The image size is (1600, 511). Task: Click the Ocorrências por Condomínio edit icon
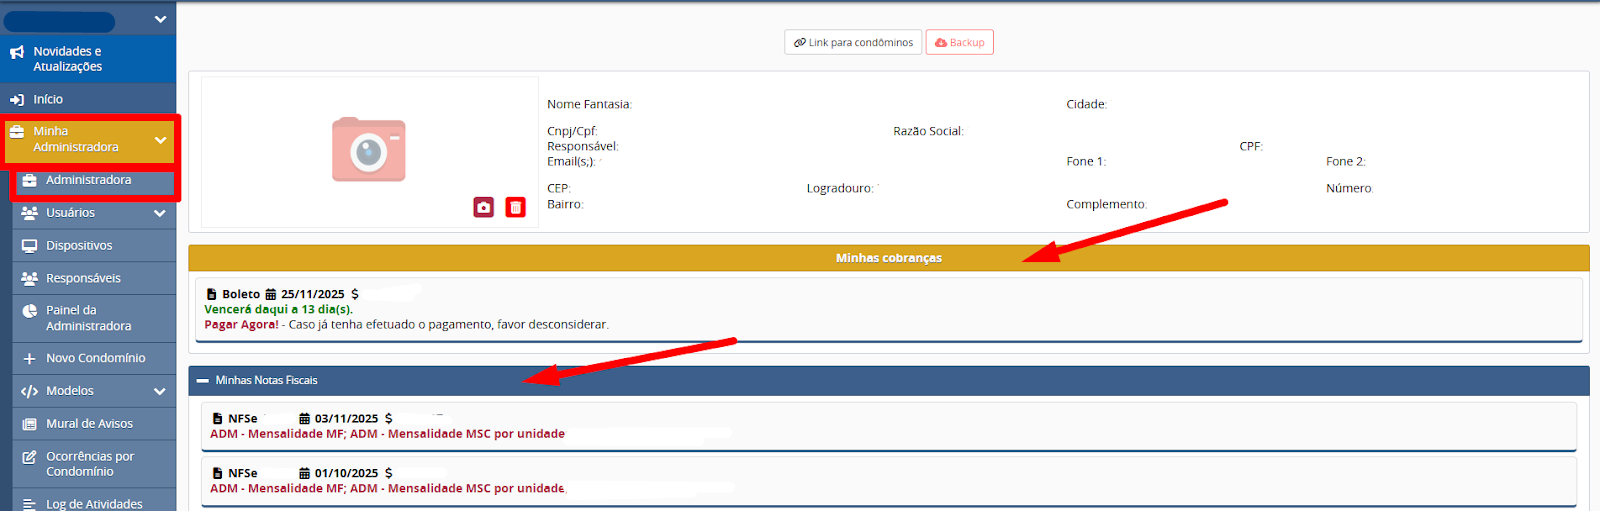(29, 457)
